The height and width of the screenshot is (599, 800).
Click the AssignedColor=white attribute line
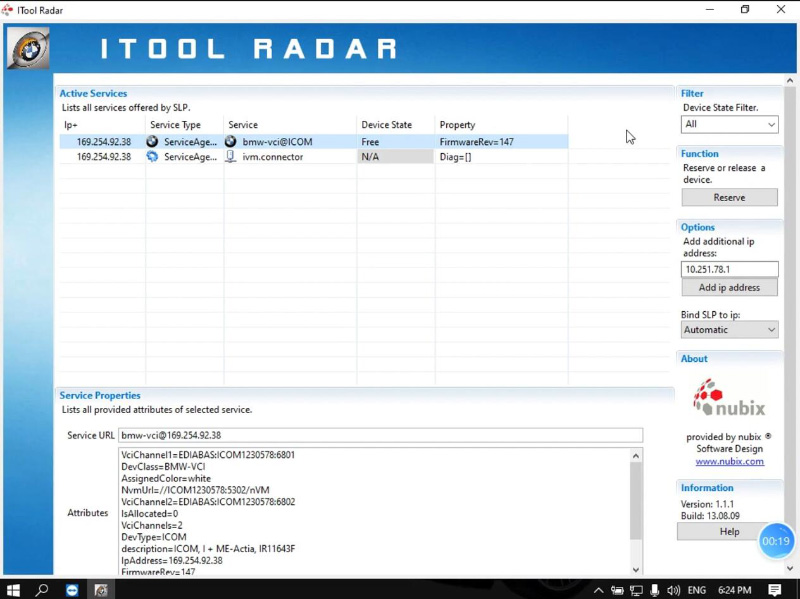pos(166,478)
